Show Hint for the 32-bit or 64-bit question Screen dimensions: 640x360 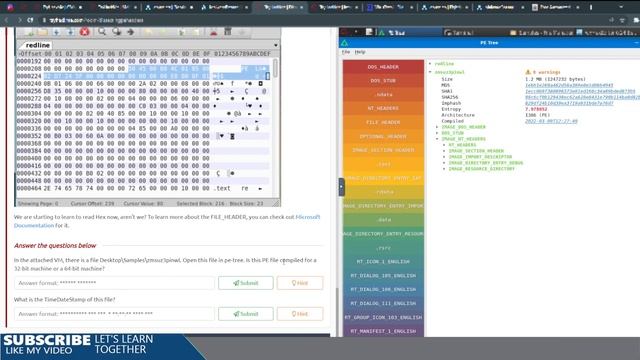point(300,283)
